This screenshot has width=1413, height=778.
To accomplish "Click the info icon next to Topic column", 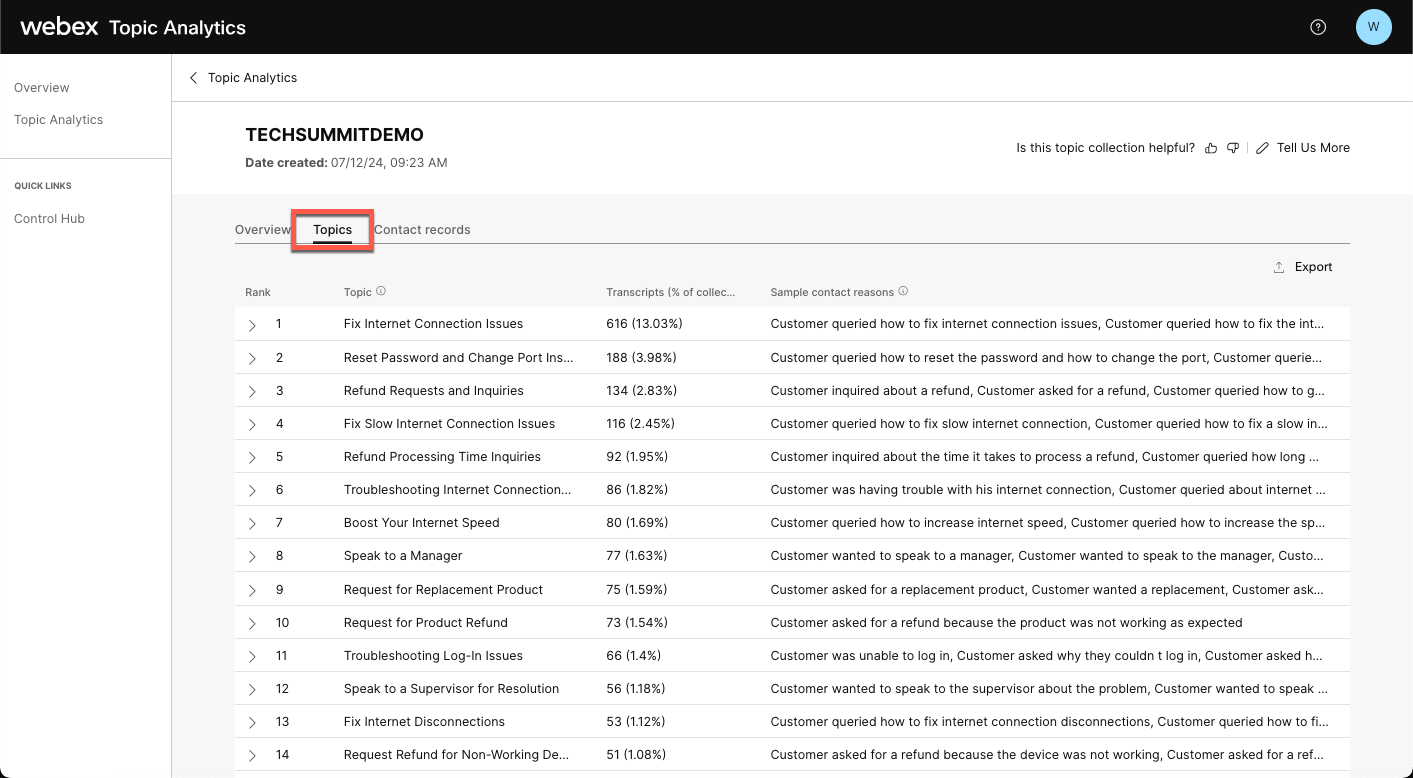I will click(x=381, y=292).
